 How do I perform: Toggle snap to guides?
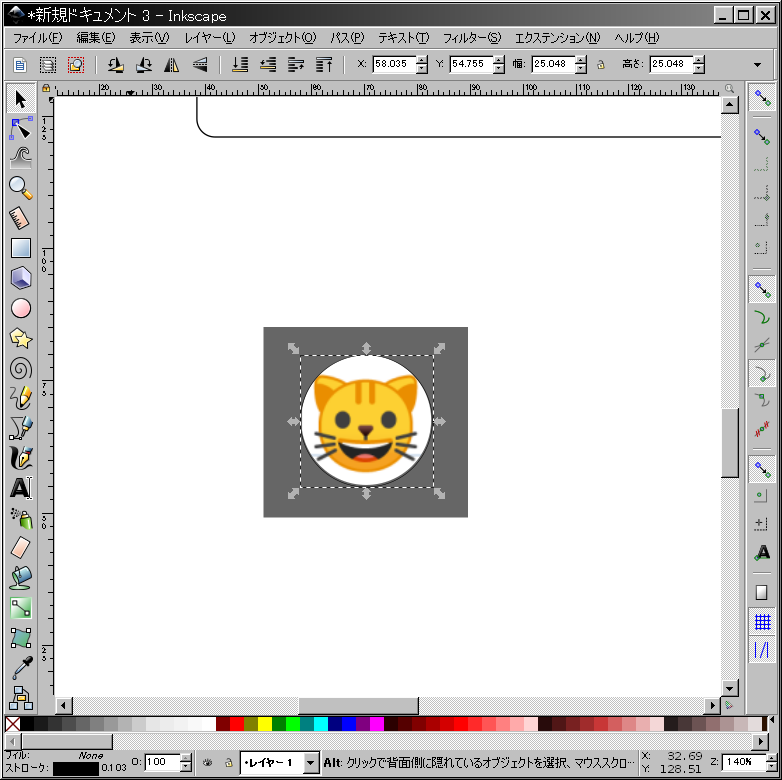[762, 650]
